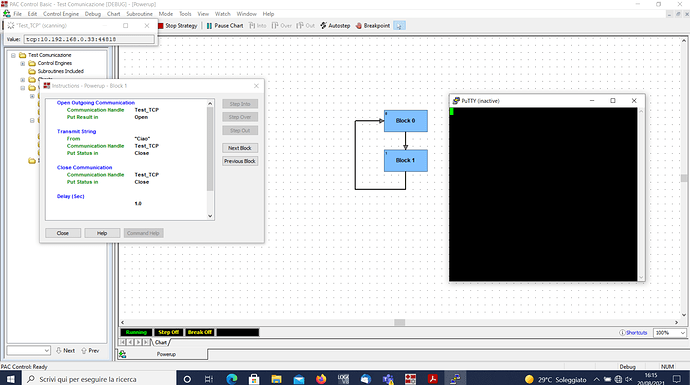Screen dimensions: 690x385
Task: Click the Previous Block button
Action: (240, 161)
